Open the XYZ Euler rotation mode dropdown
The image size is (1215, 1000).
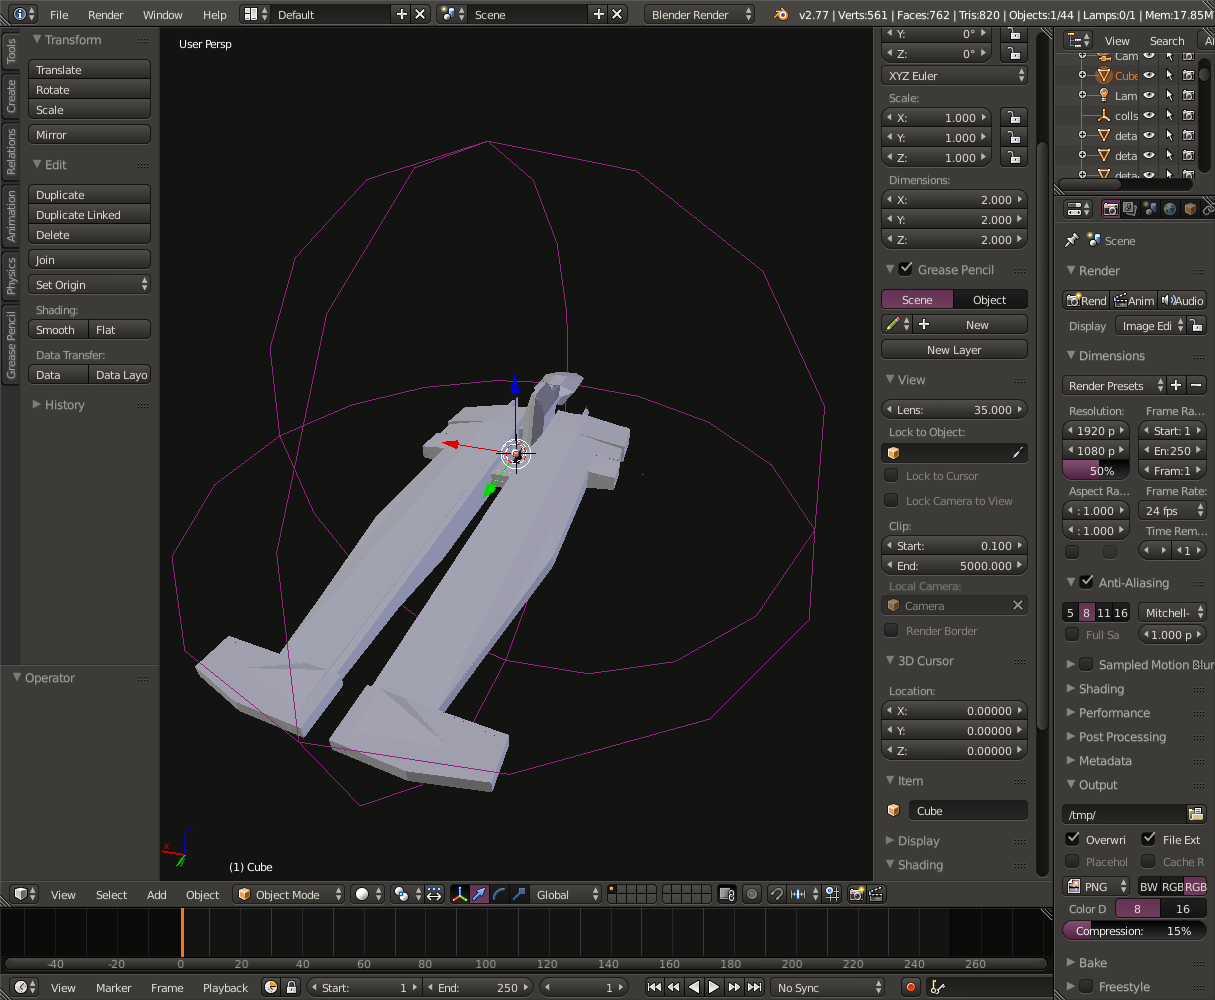[x=954, y=76]
